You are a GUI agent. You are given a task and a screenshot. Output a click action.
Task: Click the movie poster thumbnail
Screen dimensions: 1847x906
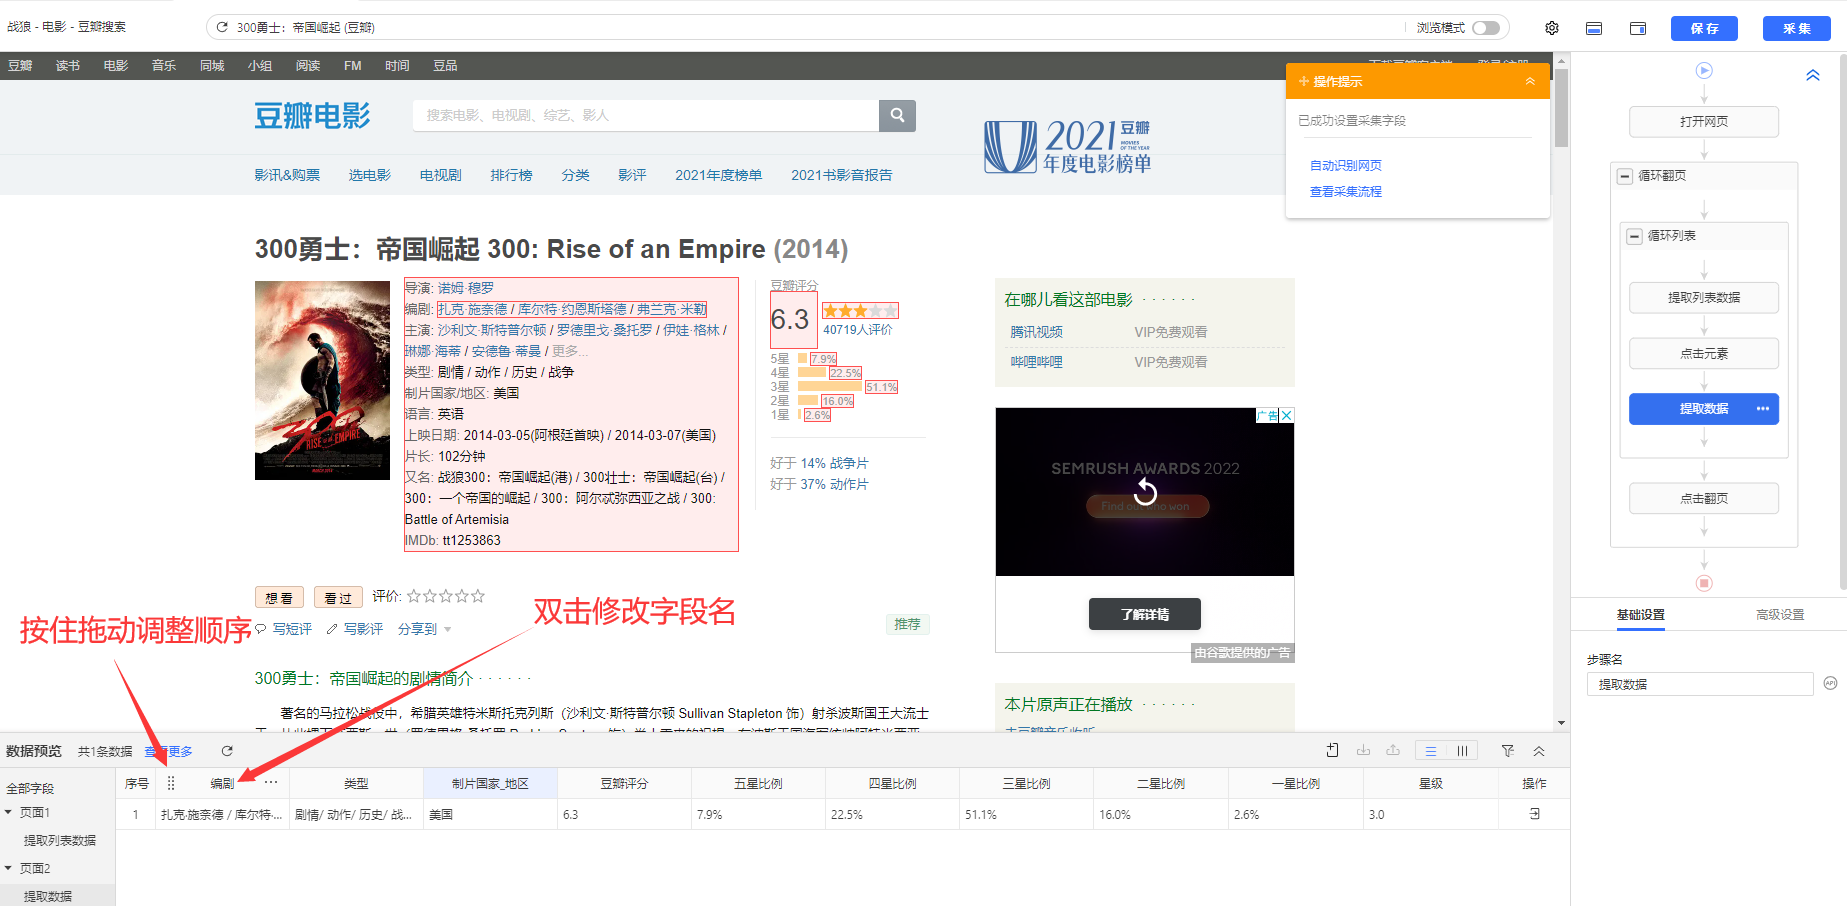(322, 380)
